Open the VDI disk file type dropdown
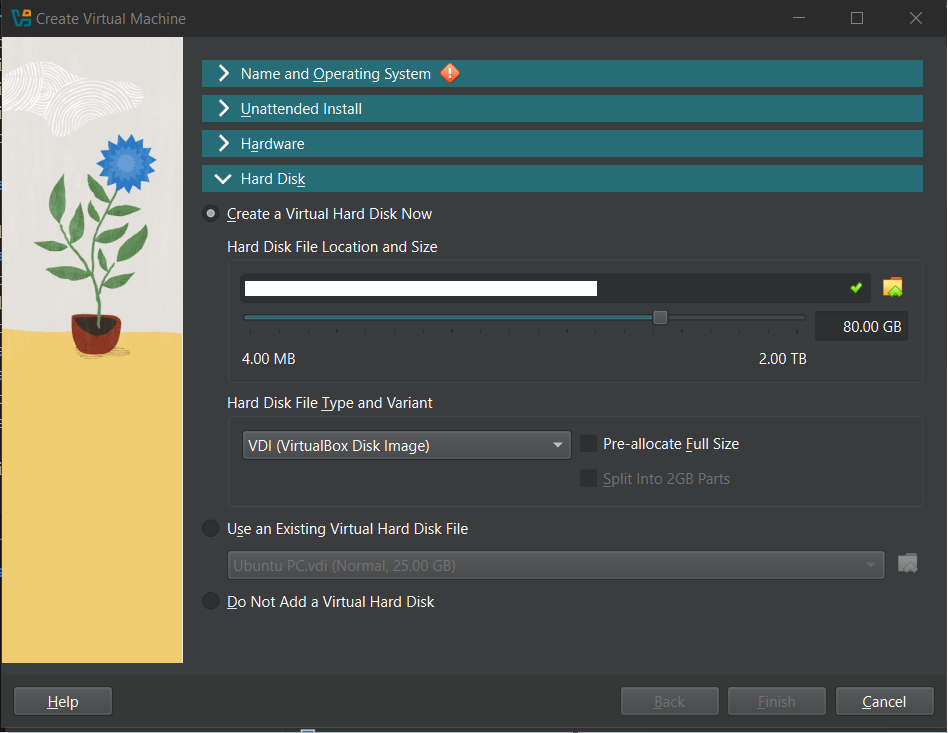The image size is (948, 733). point(406,445)
